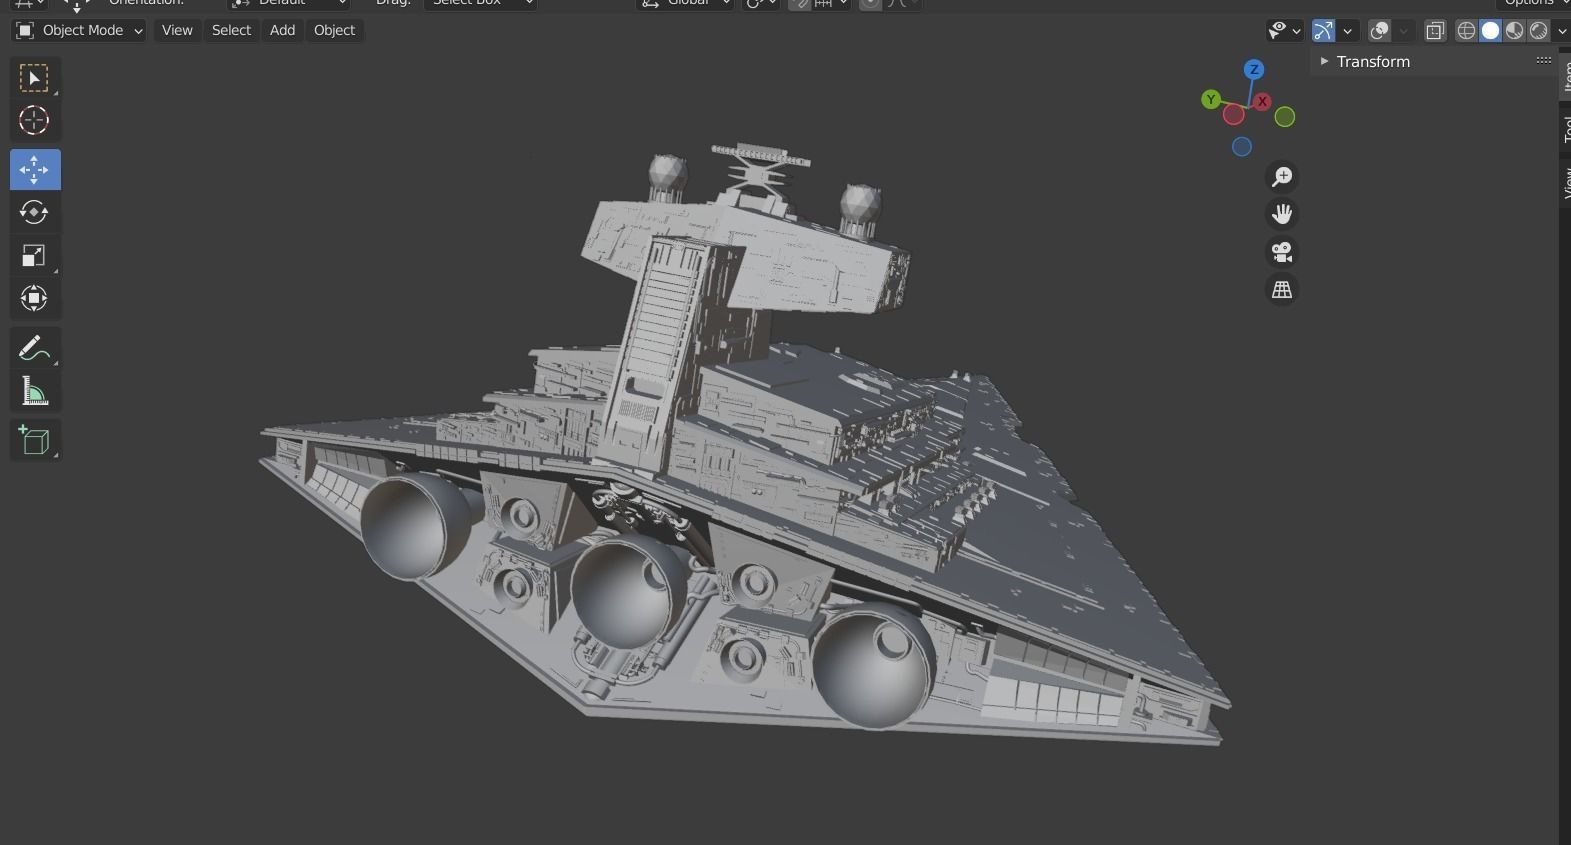Open the Drag Select Box dropdown
The height and width of the screenshot is (845, 1571).
pyautogui.click(x=480, y=3)
